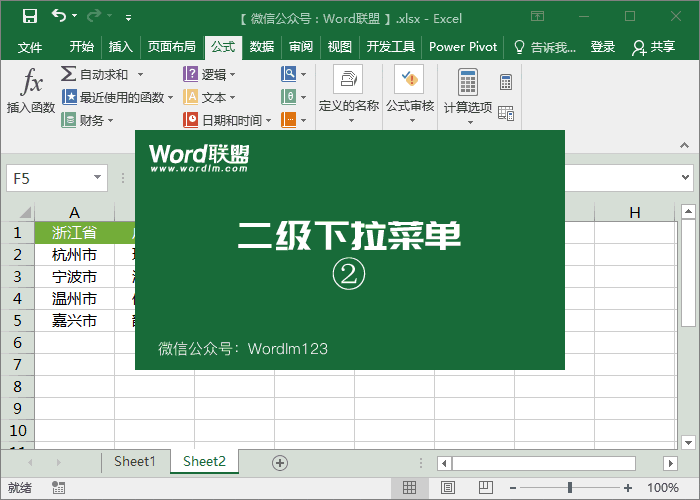
Task: Save the workbook with the floppy disk icon
Action: (x=30, y=16)
